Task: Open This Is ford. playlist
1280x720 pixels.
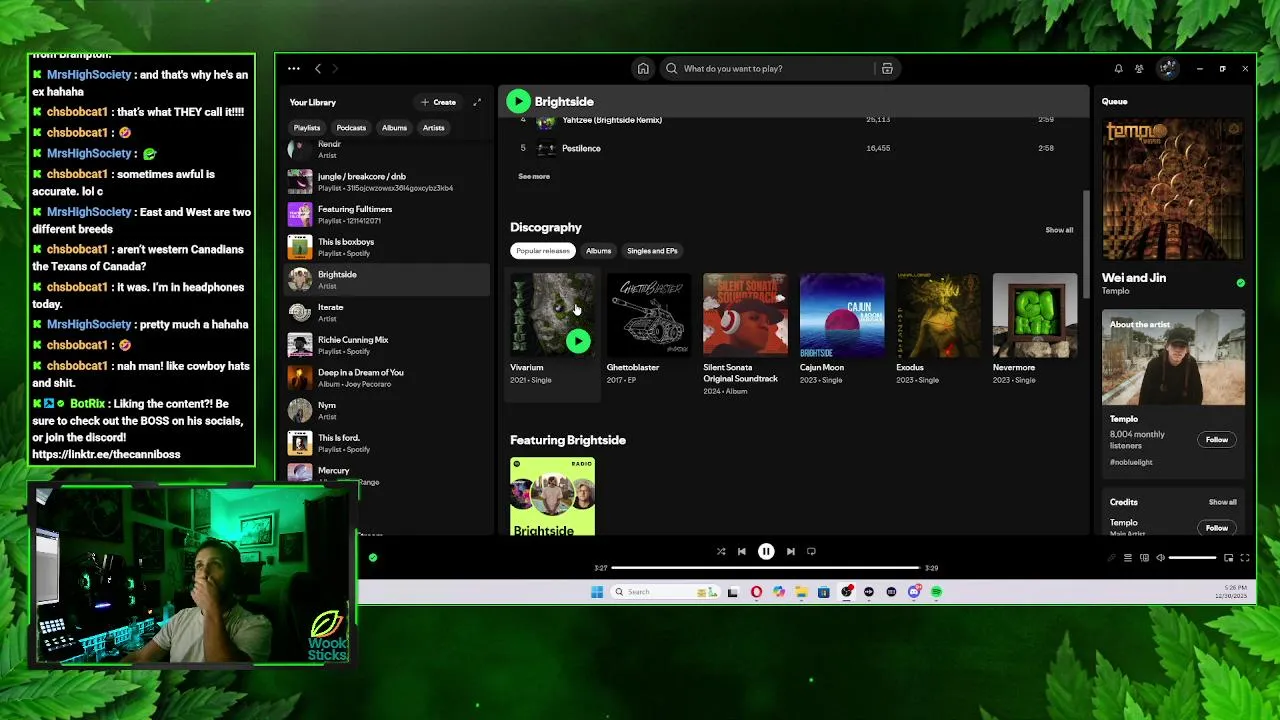Action: 387,443
